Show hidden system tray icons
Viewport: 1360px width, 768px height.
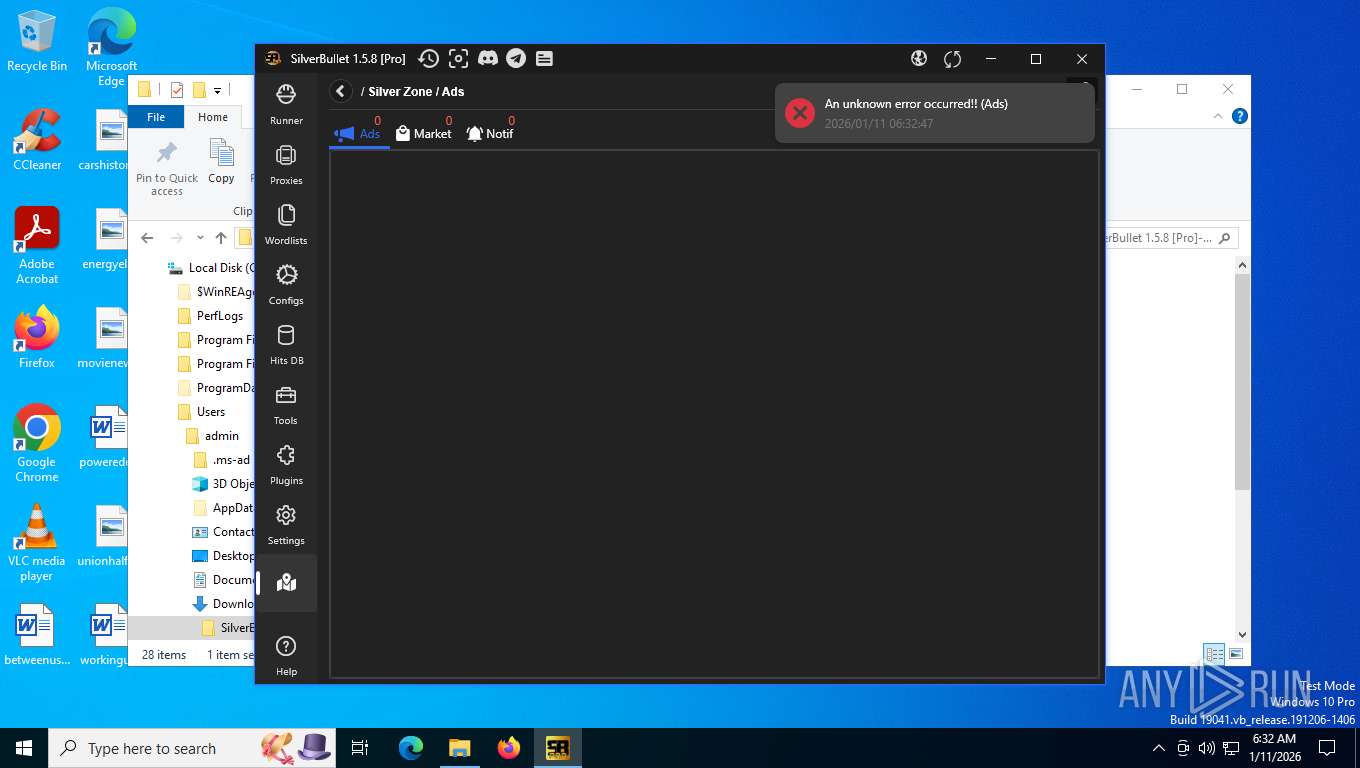pos(1159,748)
